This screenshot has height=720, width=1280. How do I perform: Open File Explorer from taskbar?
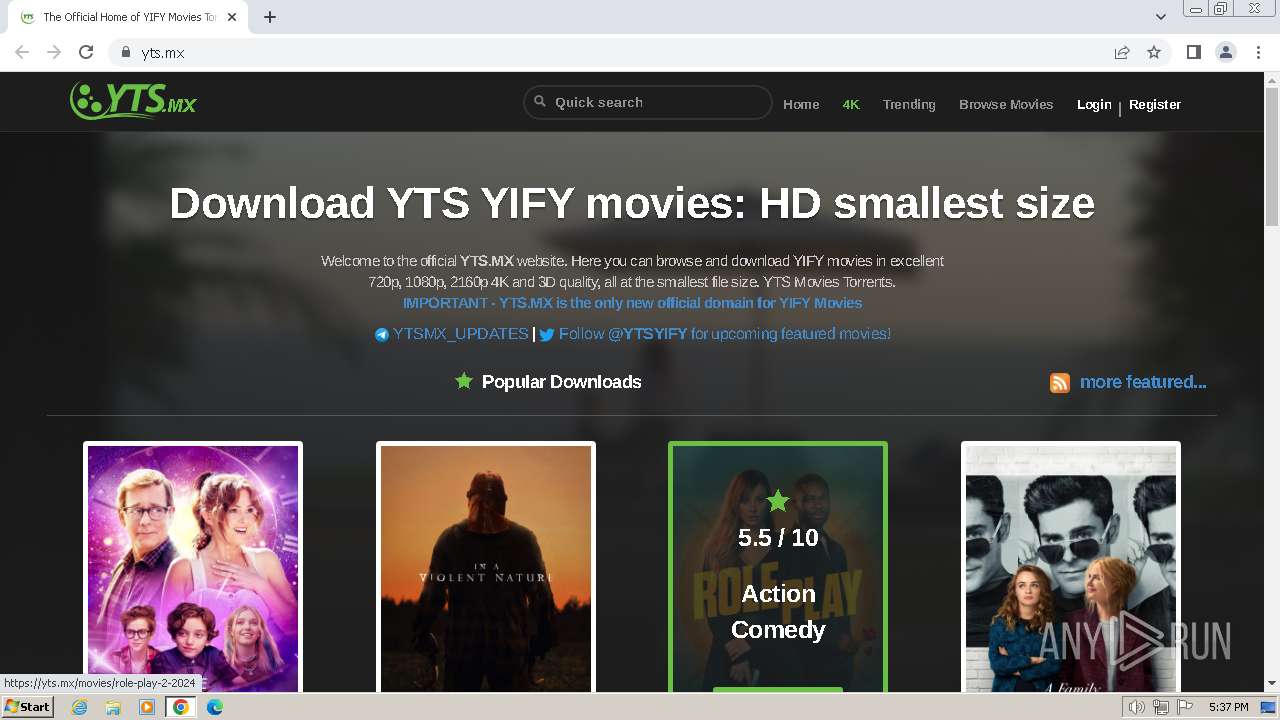click(x=113, y=707)
